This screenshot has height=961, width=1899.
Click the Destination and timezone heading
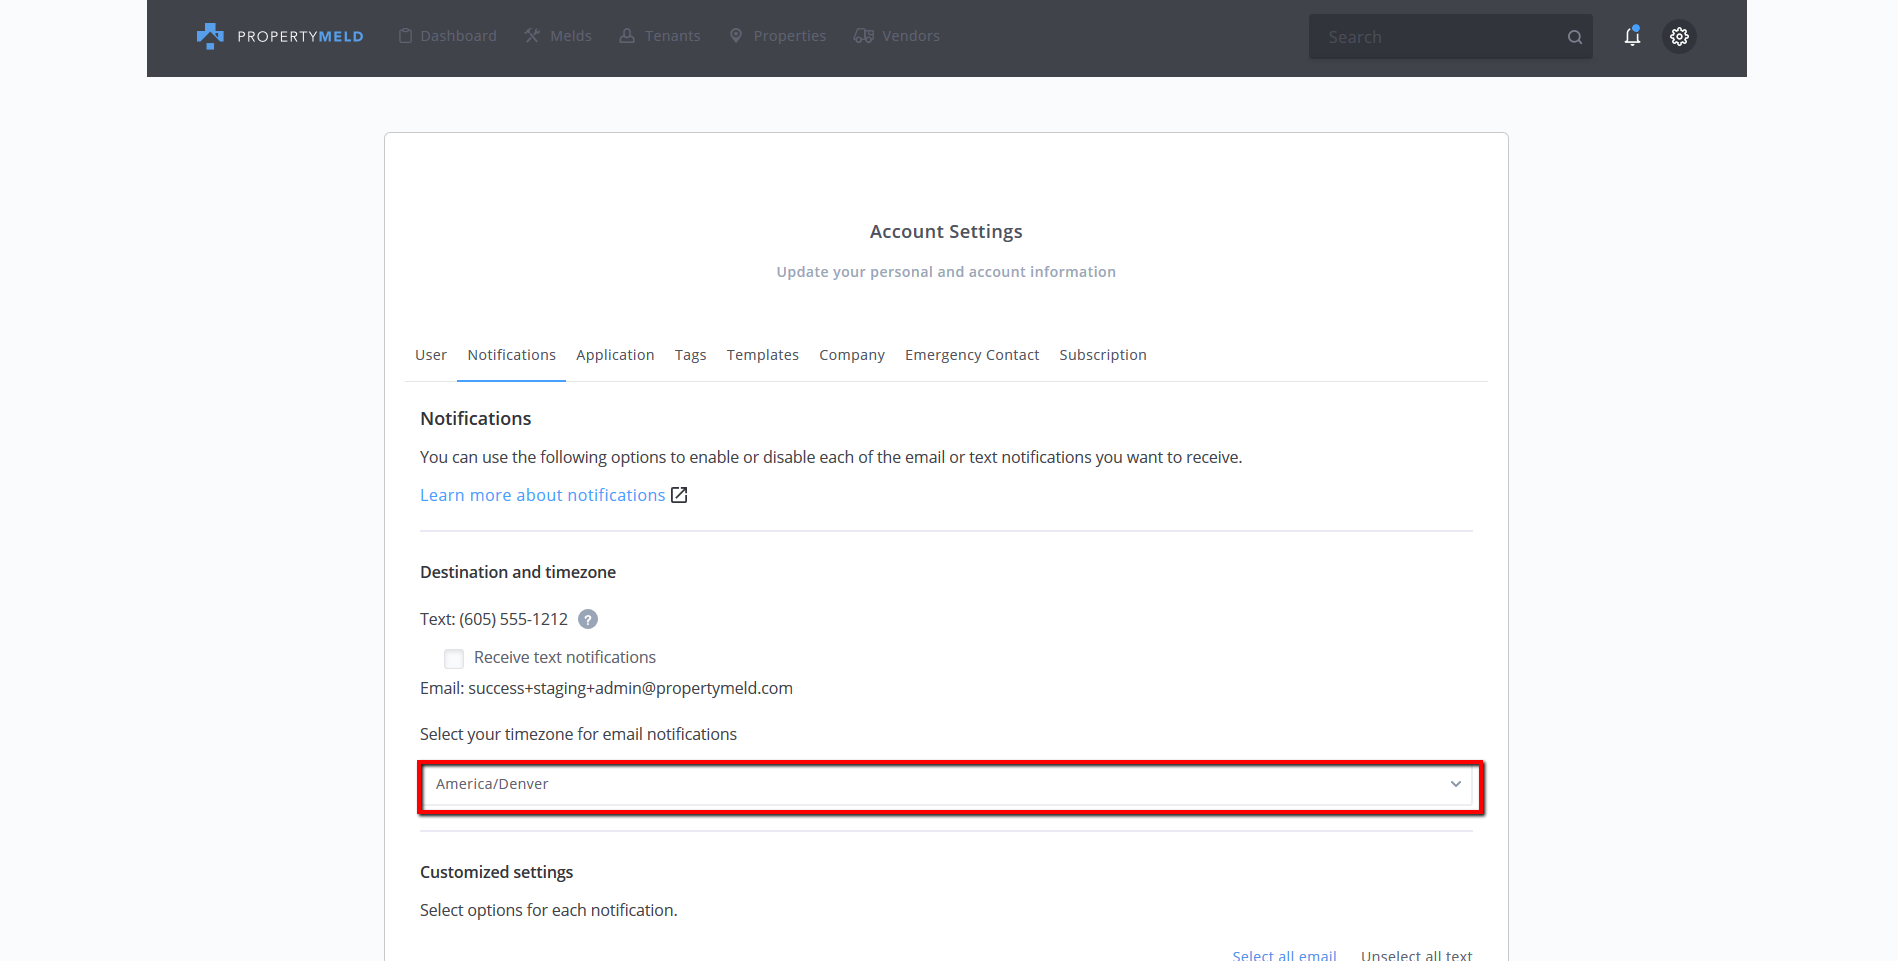pos(518,572)
